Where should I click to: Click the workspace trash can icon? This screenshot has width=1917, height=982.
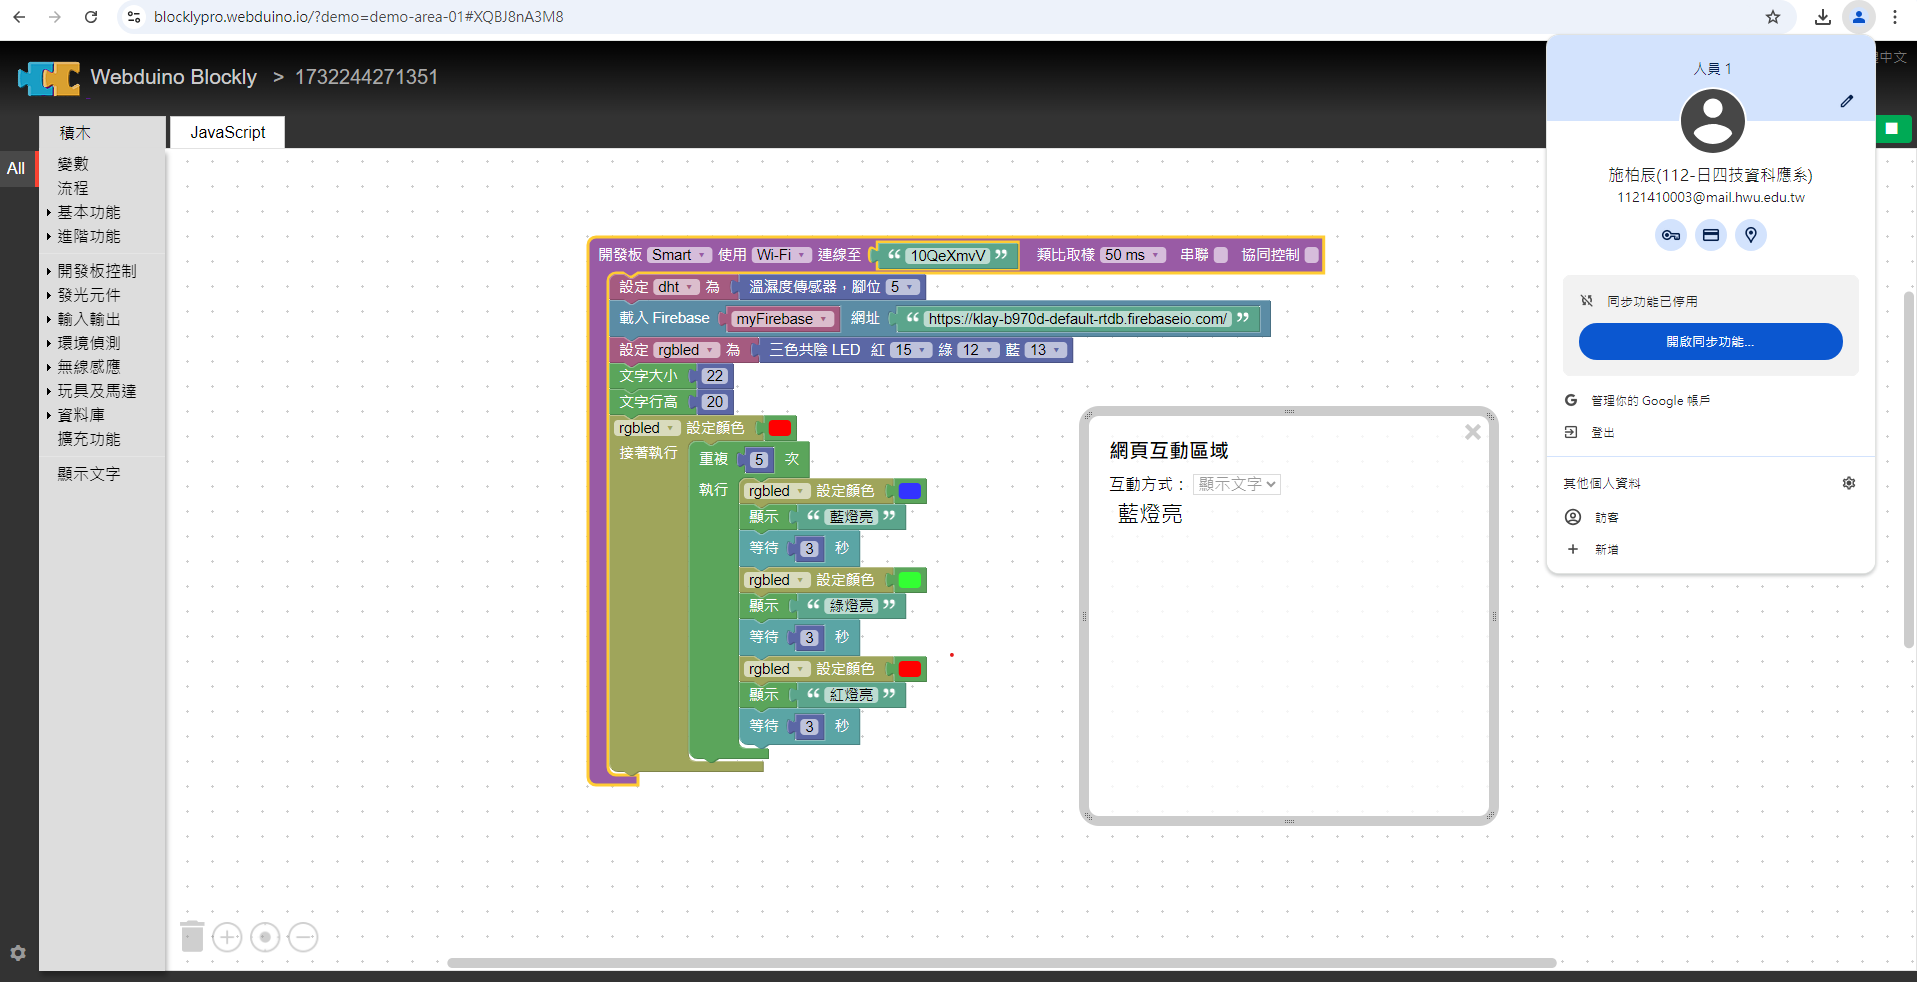click(192, 936)
